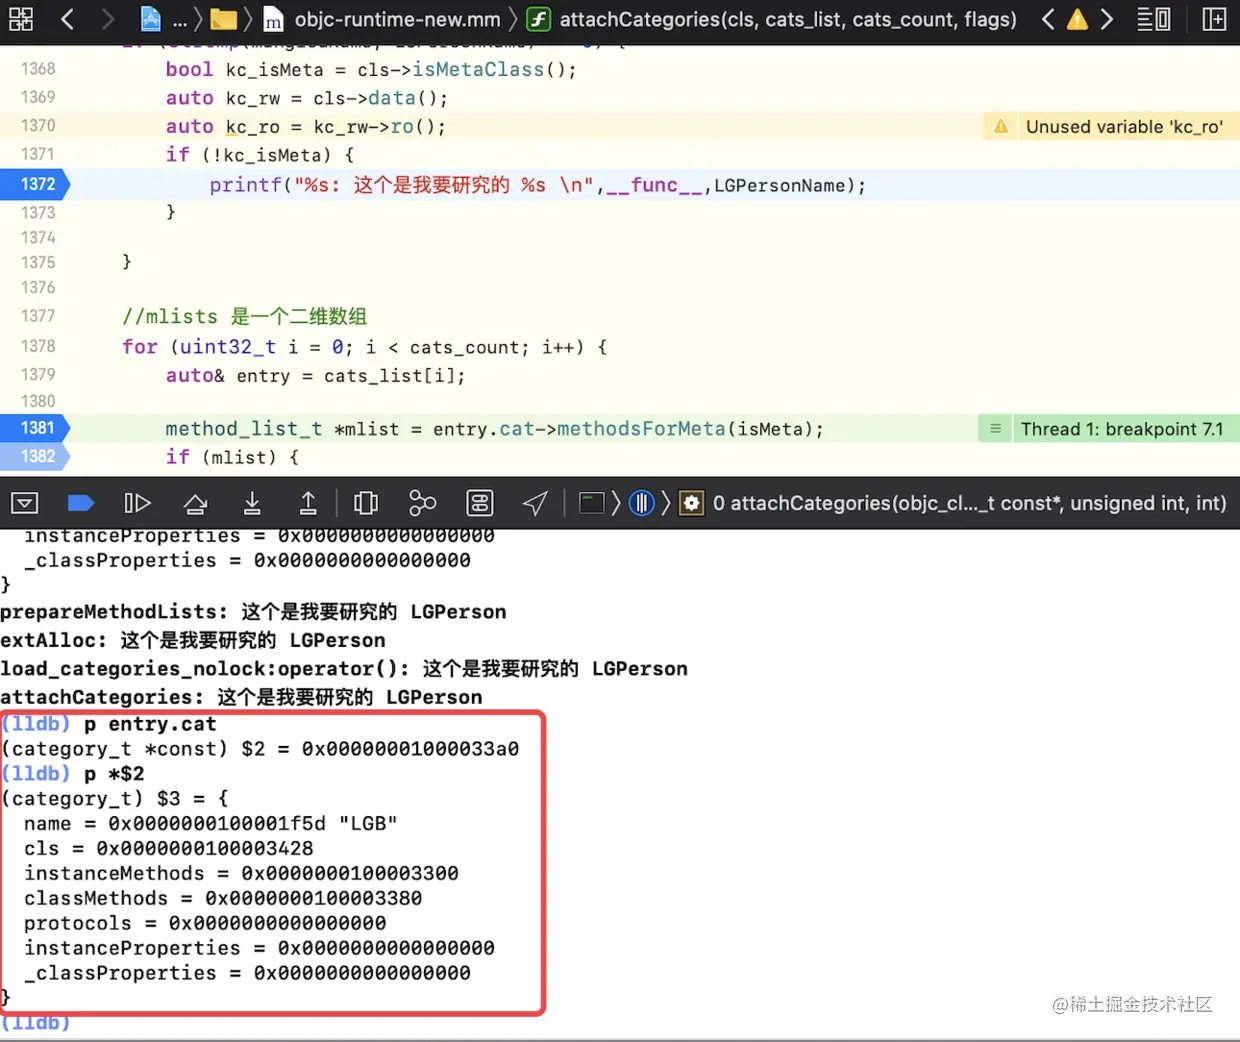Step into the function call

click(252, 503)
